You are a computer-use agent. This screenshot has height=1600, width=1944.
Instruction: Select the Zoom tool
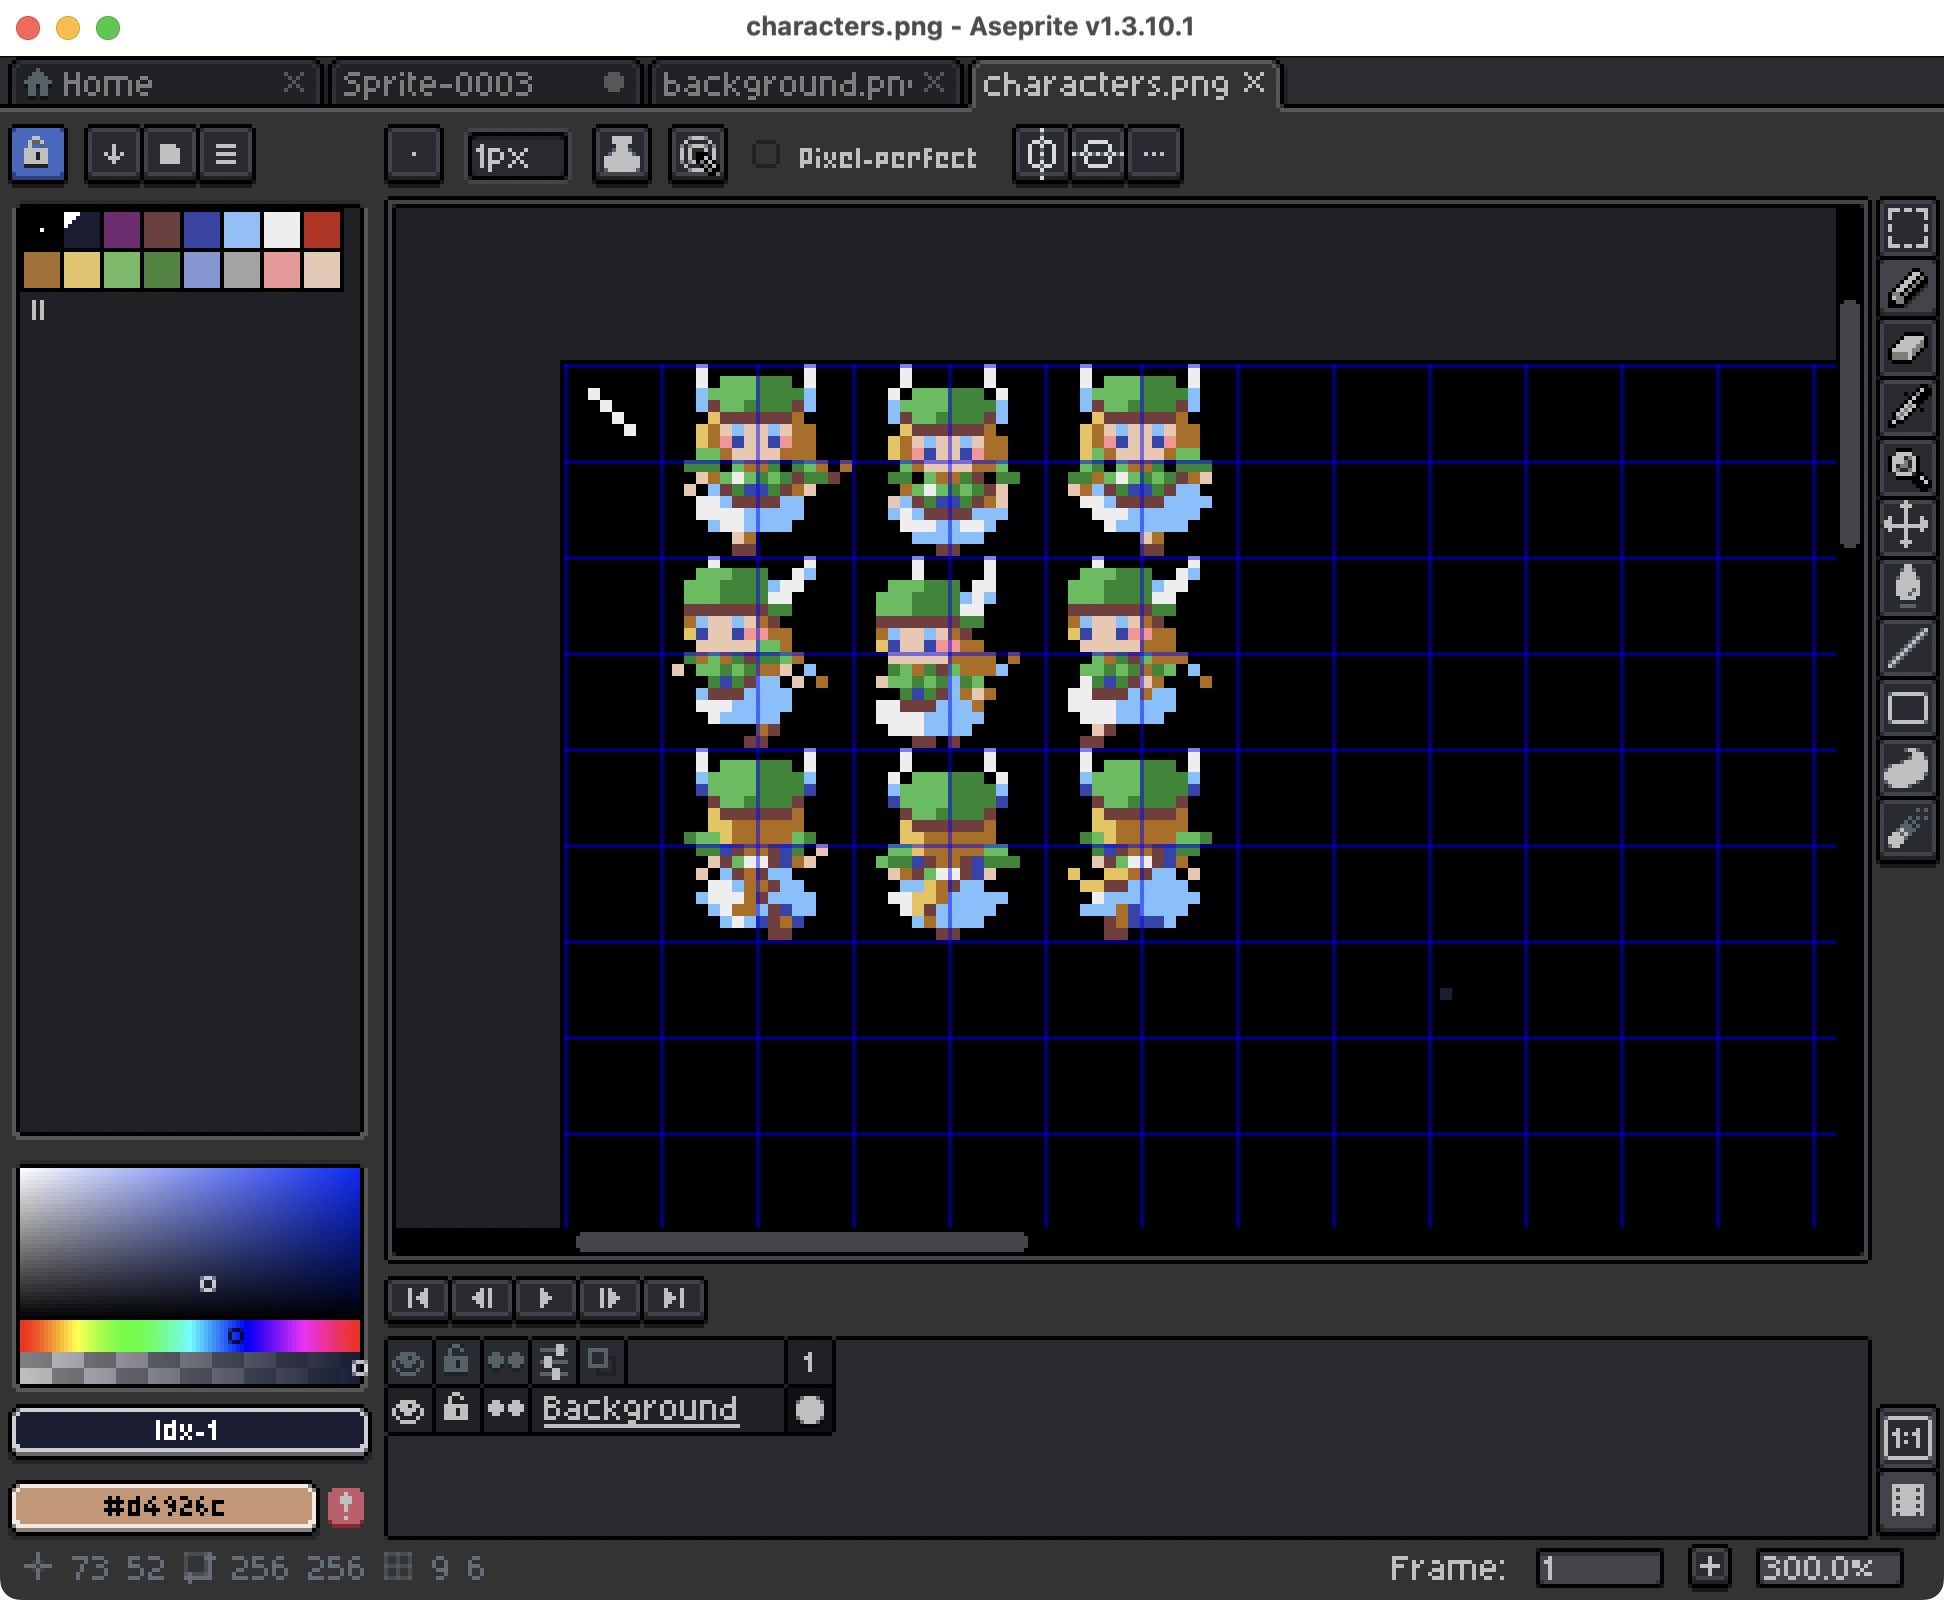tap(1908, 469)
